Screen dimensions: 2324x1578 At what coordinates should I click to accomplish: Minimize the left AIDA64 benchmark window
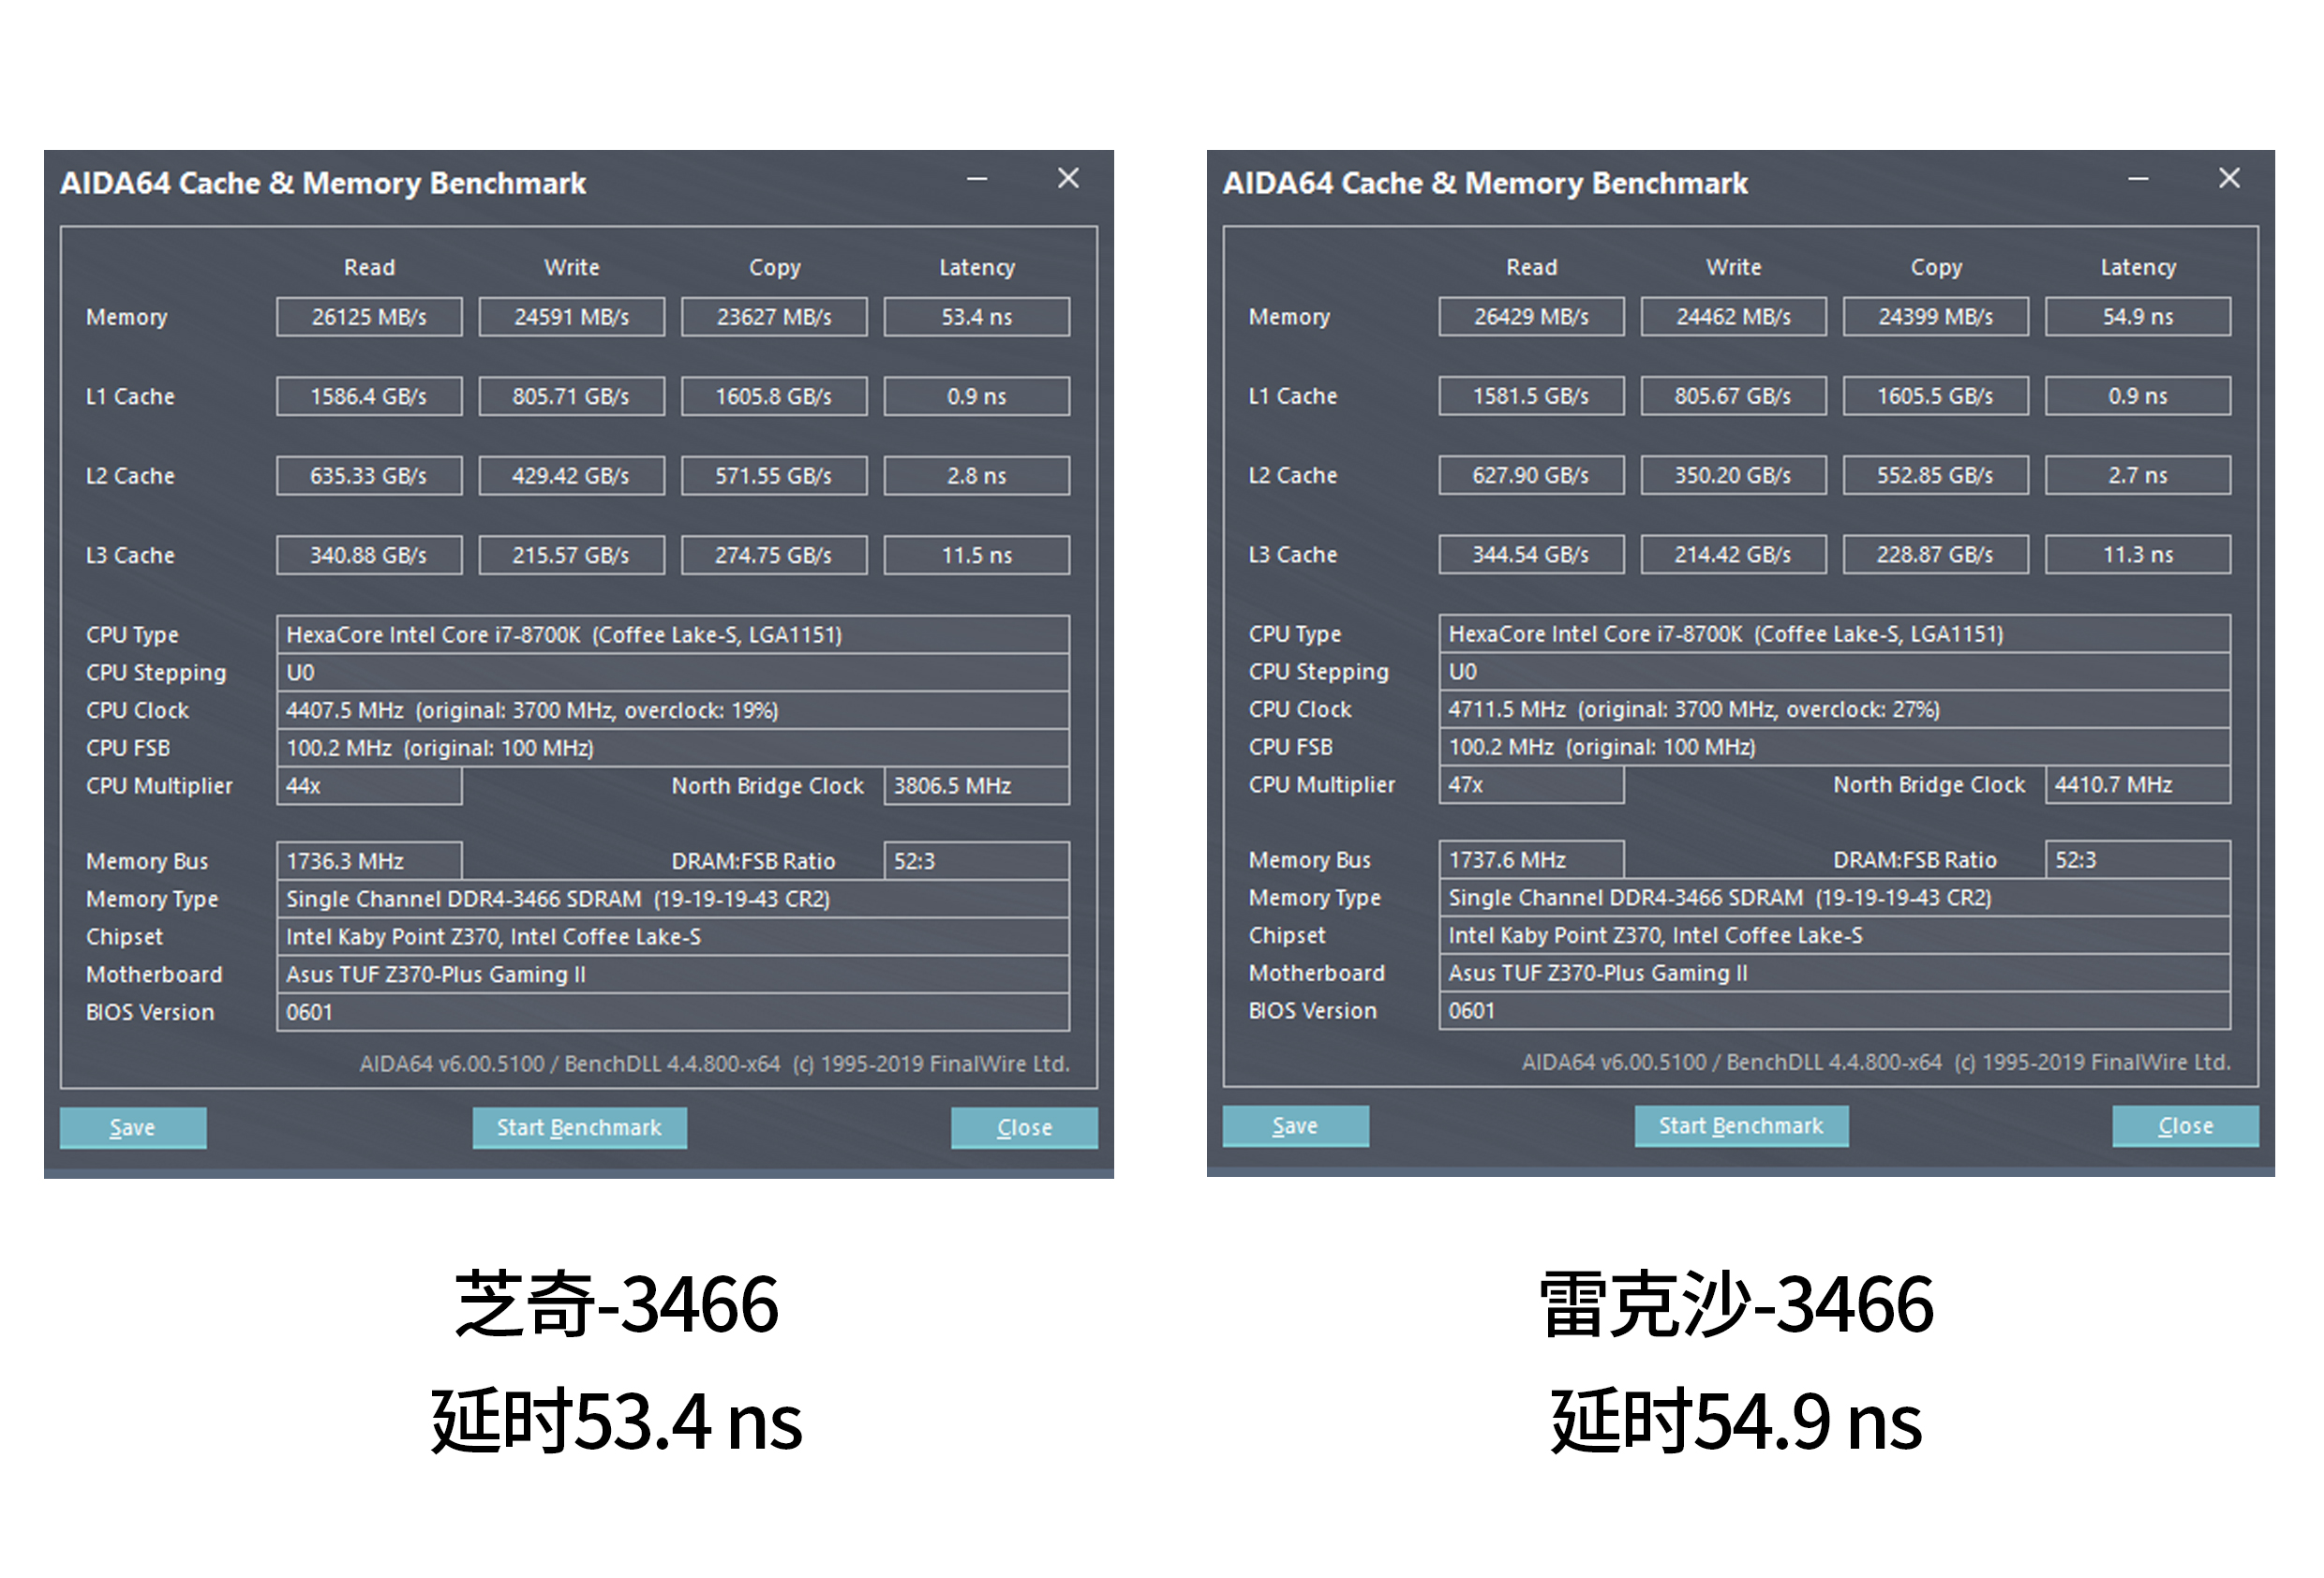977,178
